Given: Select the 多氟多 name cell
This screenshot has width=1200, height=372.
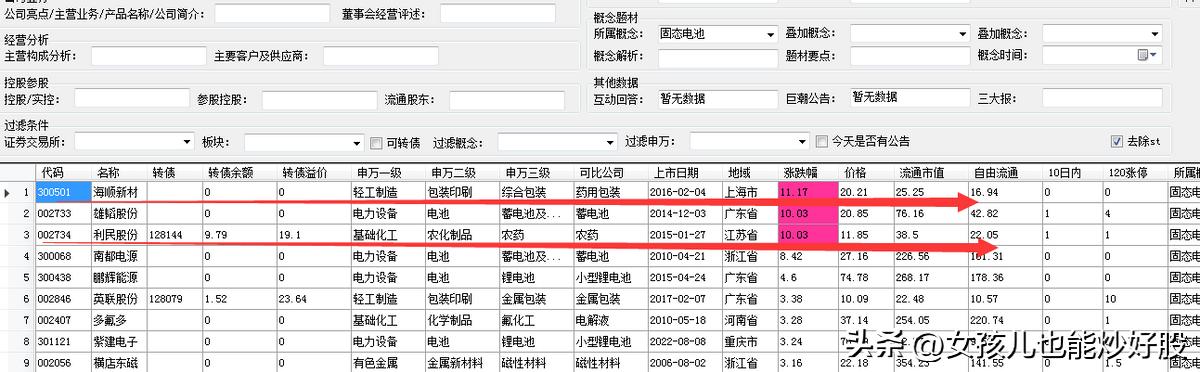Looking at the screenshot, I should tap(120, 320).
